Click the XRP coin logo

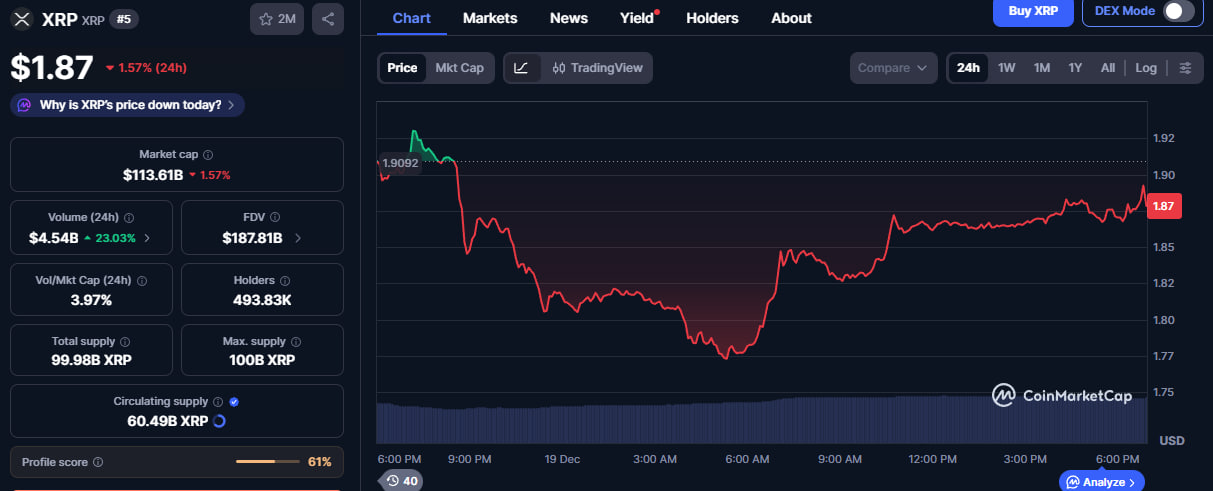click(x=21, y=19)
